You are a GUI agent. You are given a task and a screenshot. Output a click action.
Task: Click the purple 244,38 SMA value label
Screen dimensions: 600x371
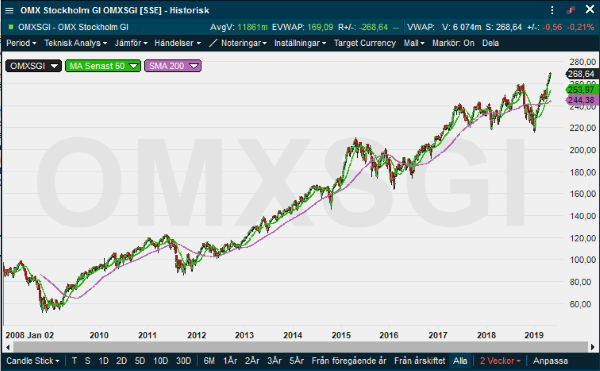pos(582,100)
